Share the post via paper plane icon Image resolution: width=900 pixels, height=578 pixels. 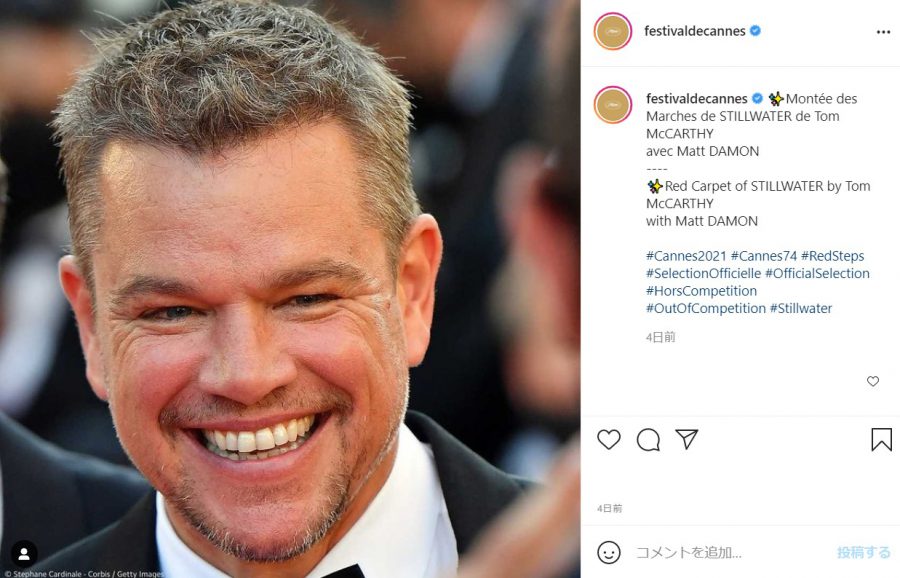pyautogui.click(x=686, y=439)
